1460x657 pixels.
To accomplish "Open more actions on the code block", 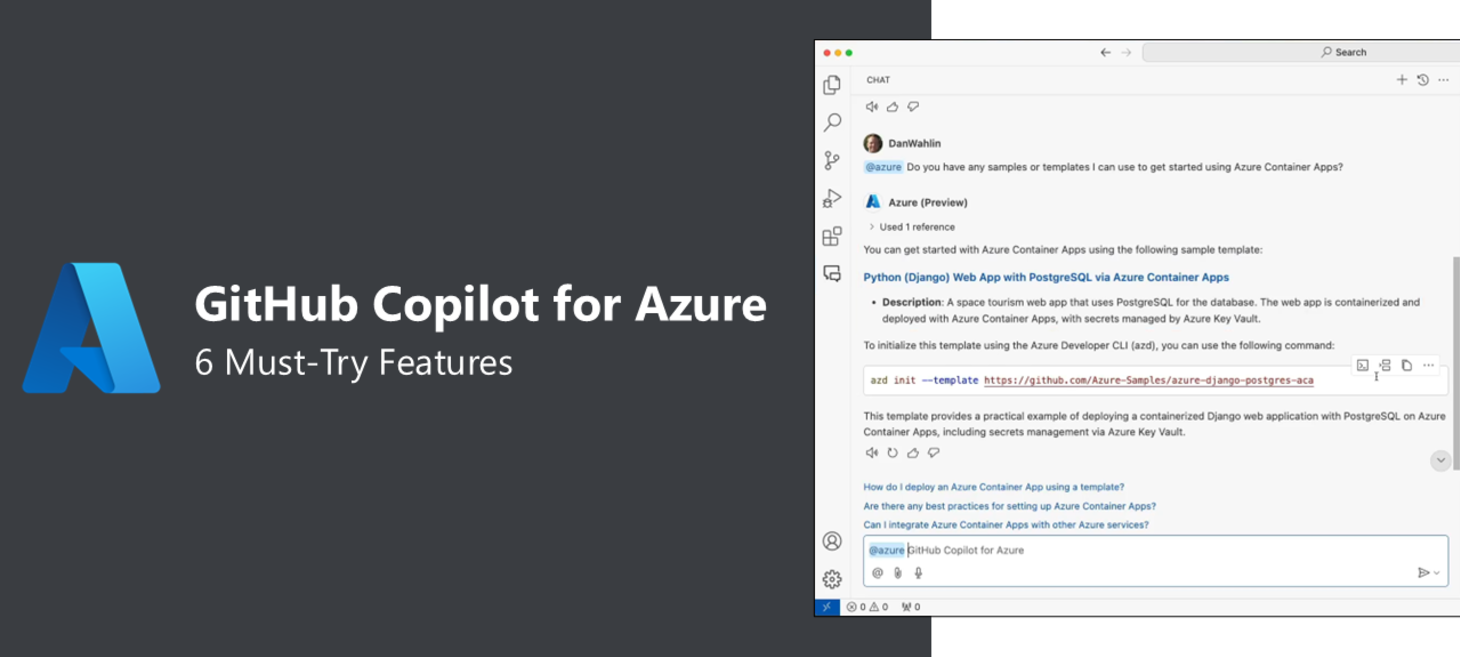I will (1428, 364).
